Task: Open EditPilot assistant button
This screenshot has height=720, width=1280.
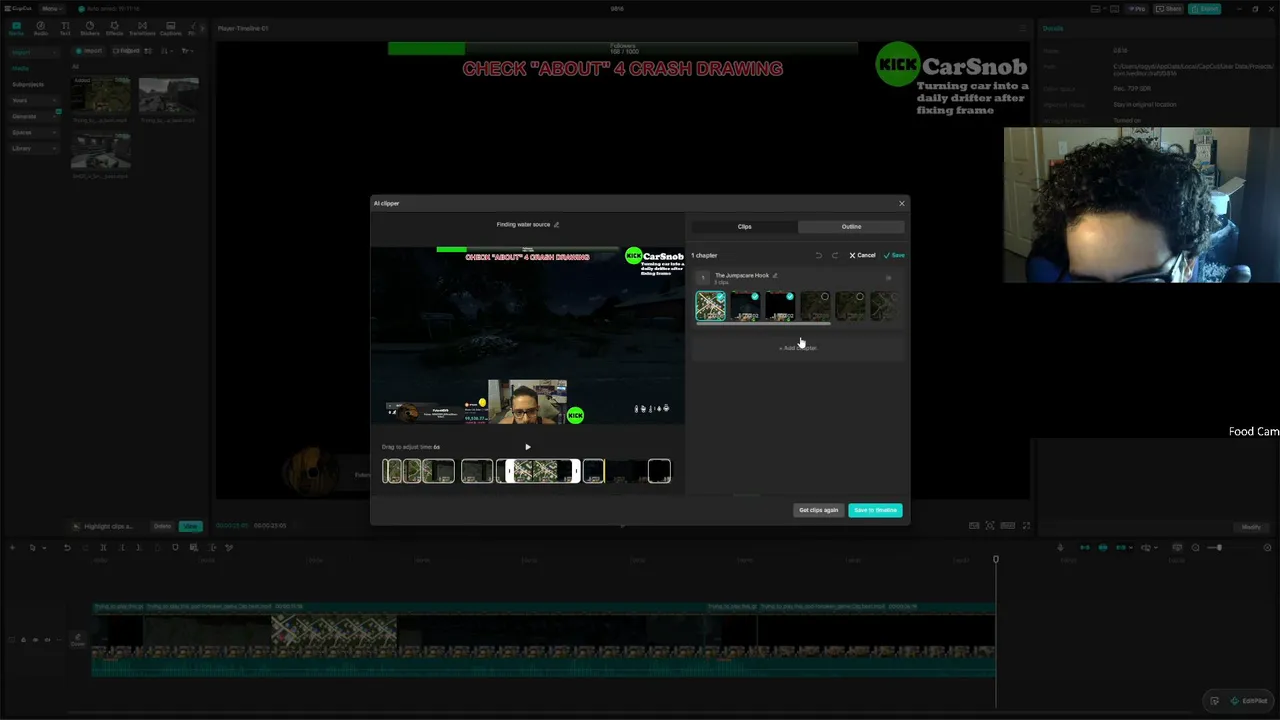Action: (1249, 701)
